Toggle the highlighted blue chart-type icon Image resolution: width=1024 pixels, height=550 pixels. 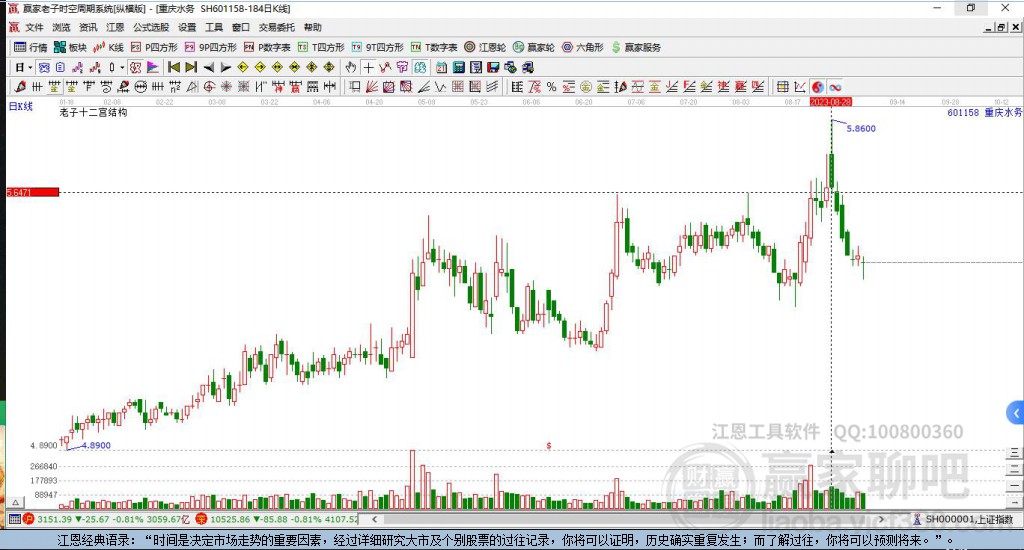[43, 67]
